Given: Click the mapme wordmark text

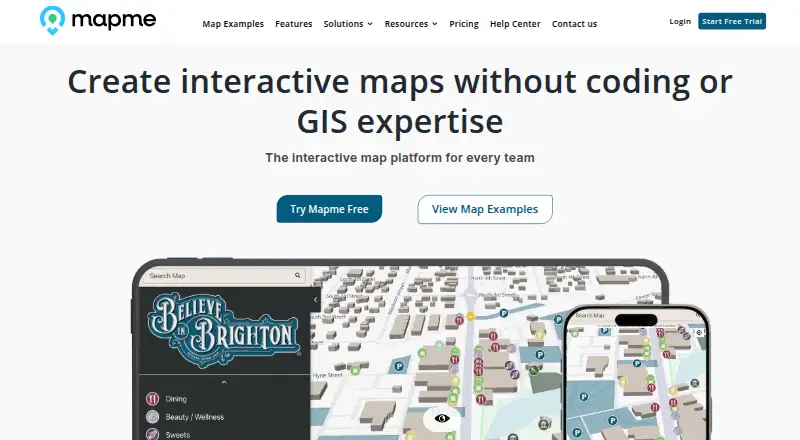Looking at the screenshot, I should point(114,20).
